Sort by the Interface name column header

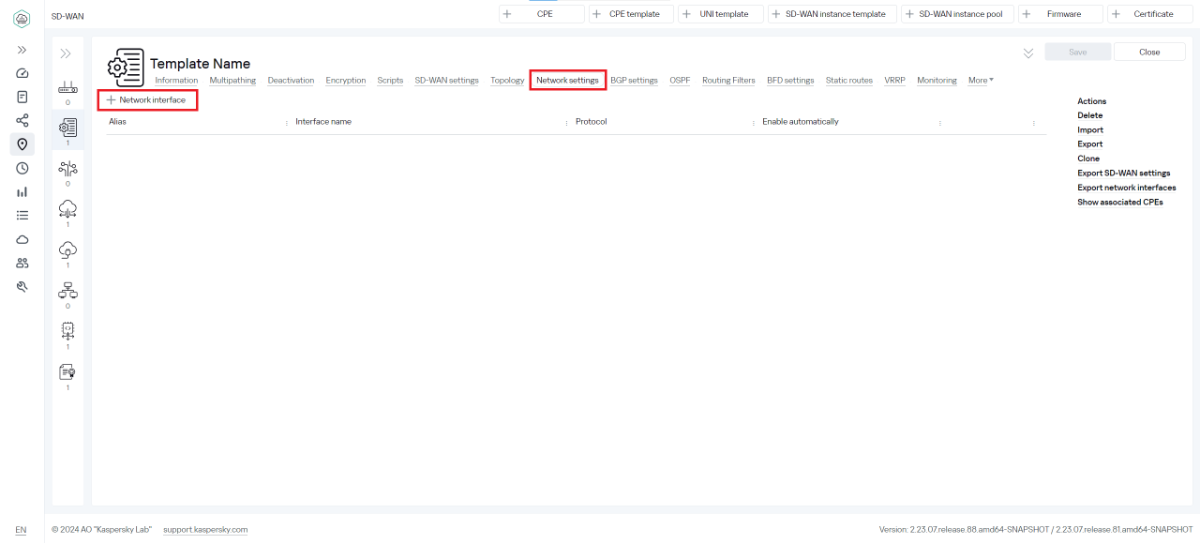tap(323, 122)
